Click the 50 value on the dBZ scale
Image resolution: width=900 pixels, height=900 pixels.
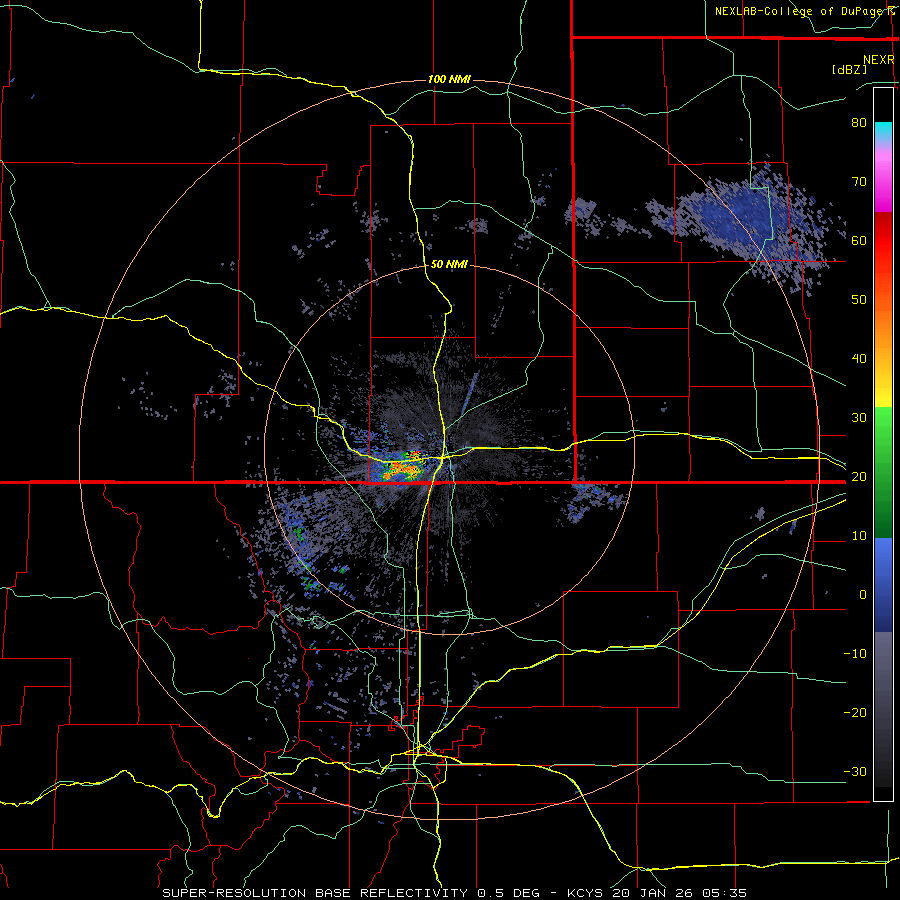coord(859,300)
